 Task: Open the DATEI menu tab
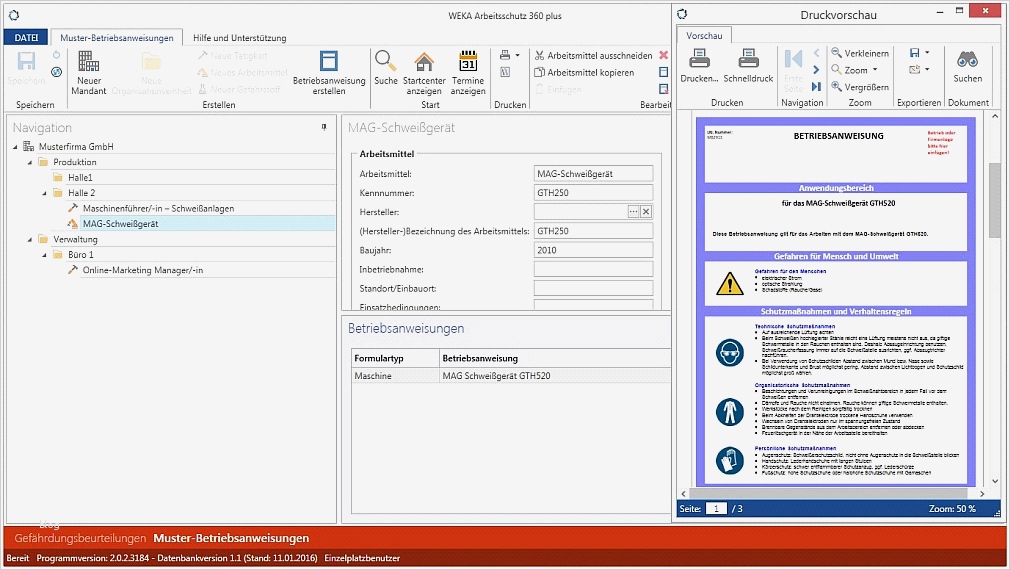[x=25, y=38]
